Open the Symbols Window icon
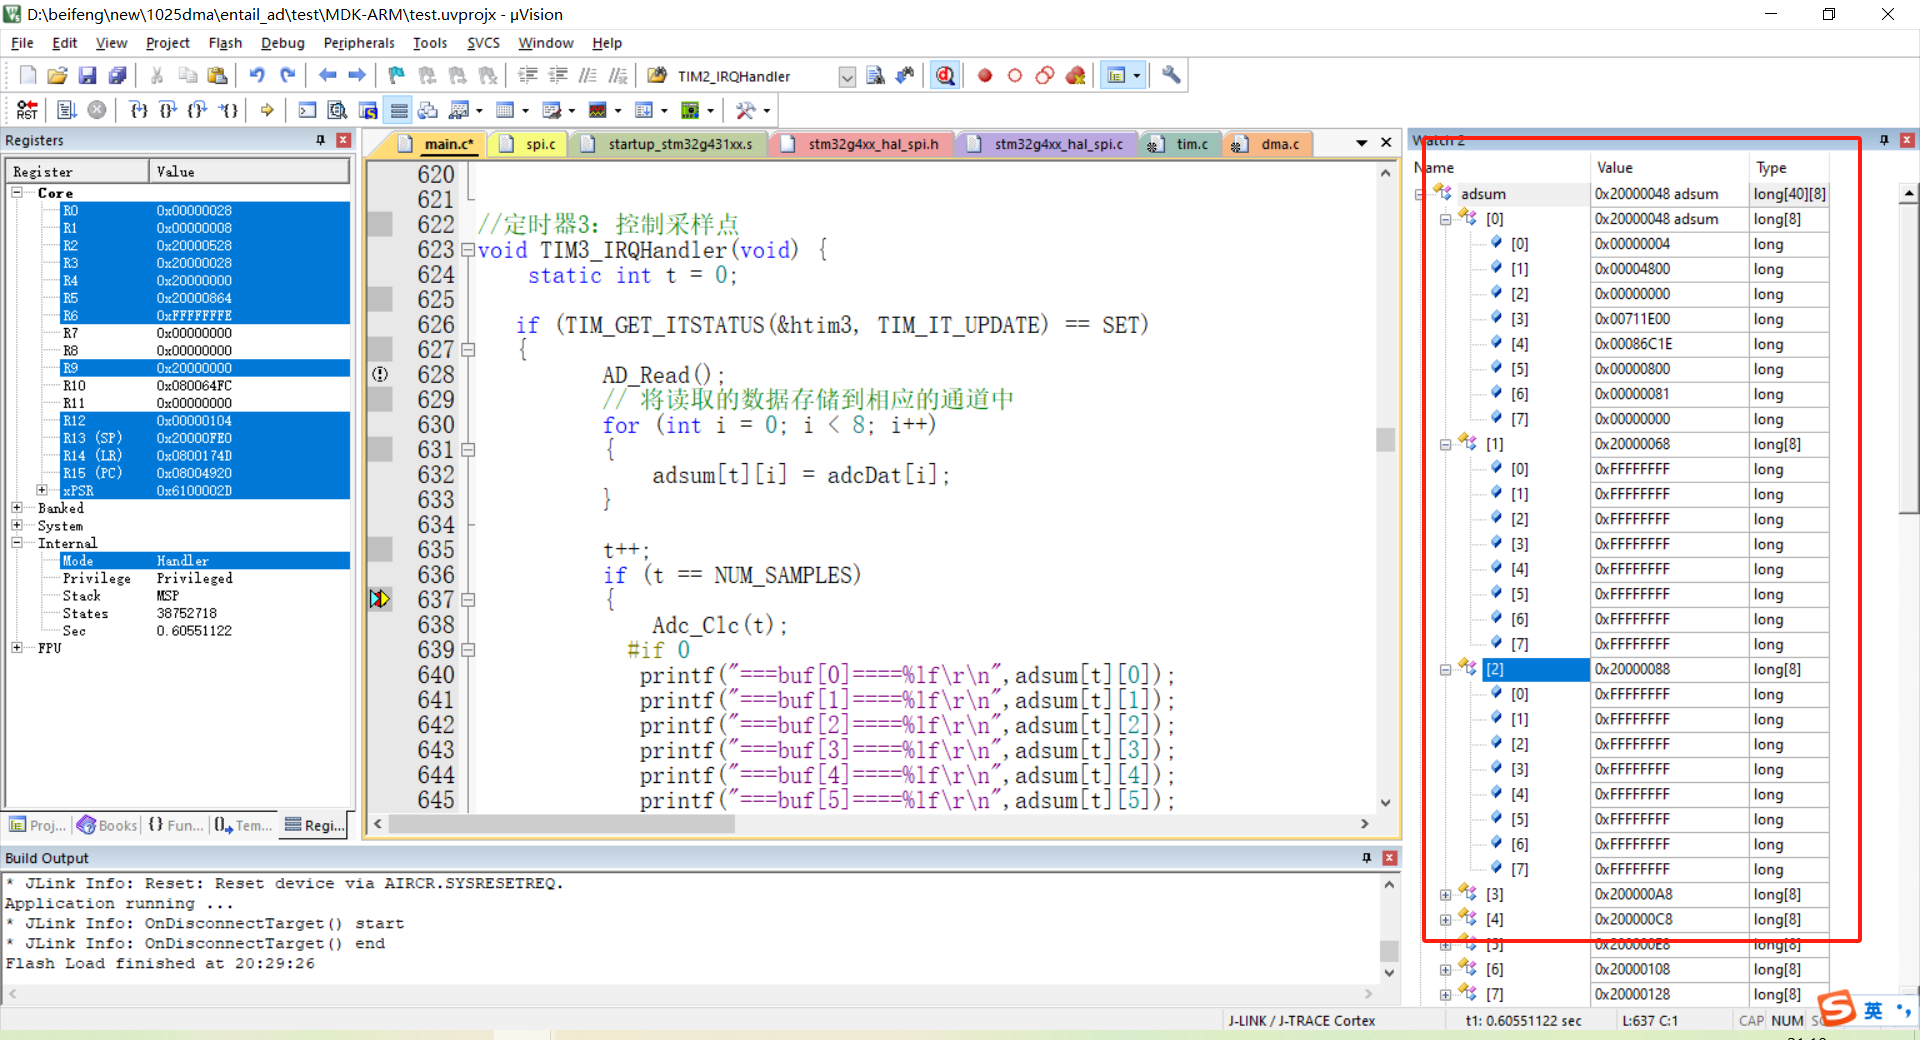 tap(368, 110)
